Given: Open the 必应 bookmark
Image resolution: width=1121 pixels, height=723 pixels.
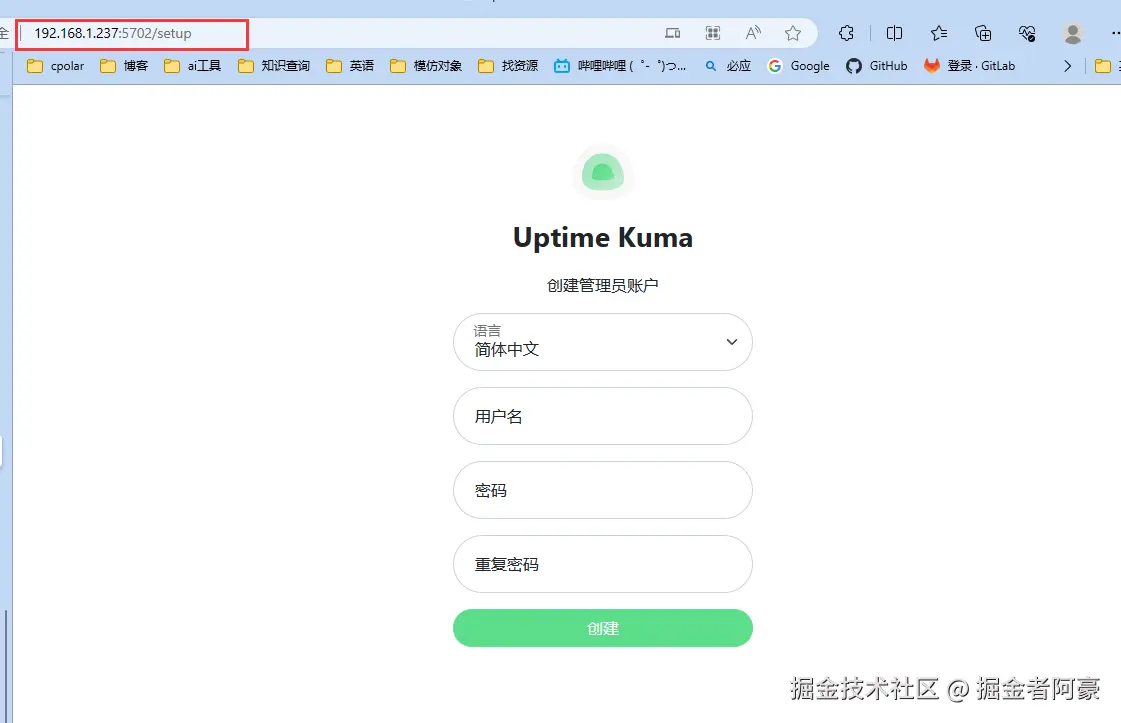Looking at the screenshot, I should tap(728, 66).
